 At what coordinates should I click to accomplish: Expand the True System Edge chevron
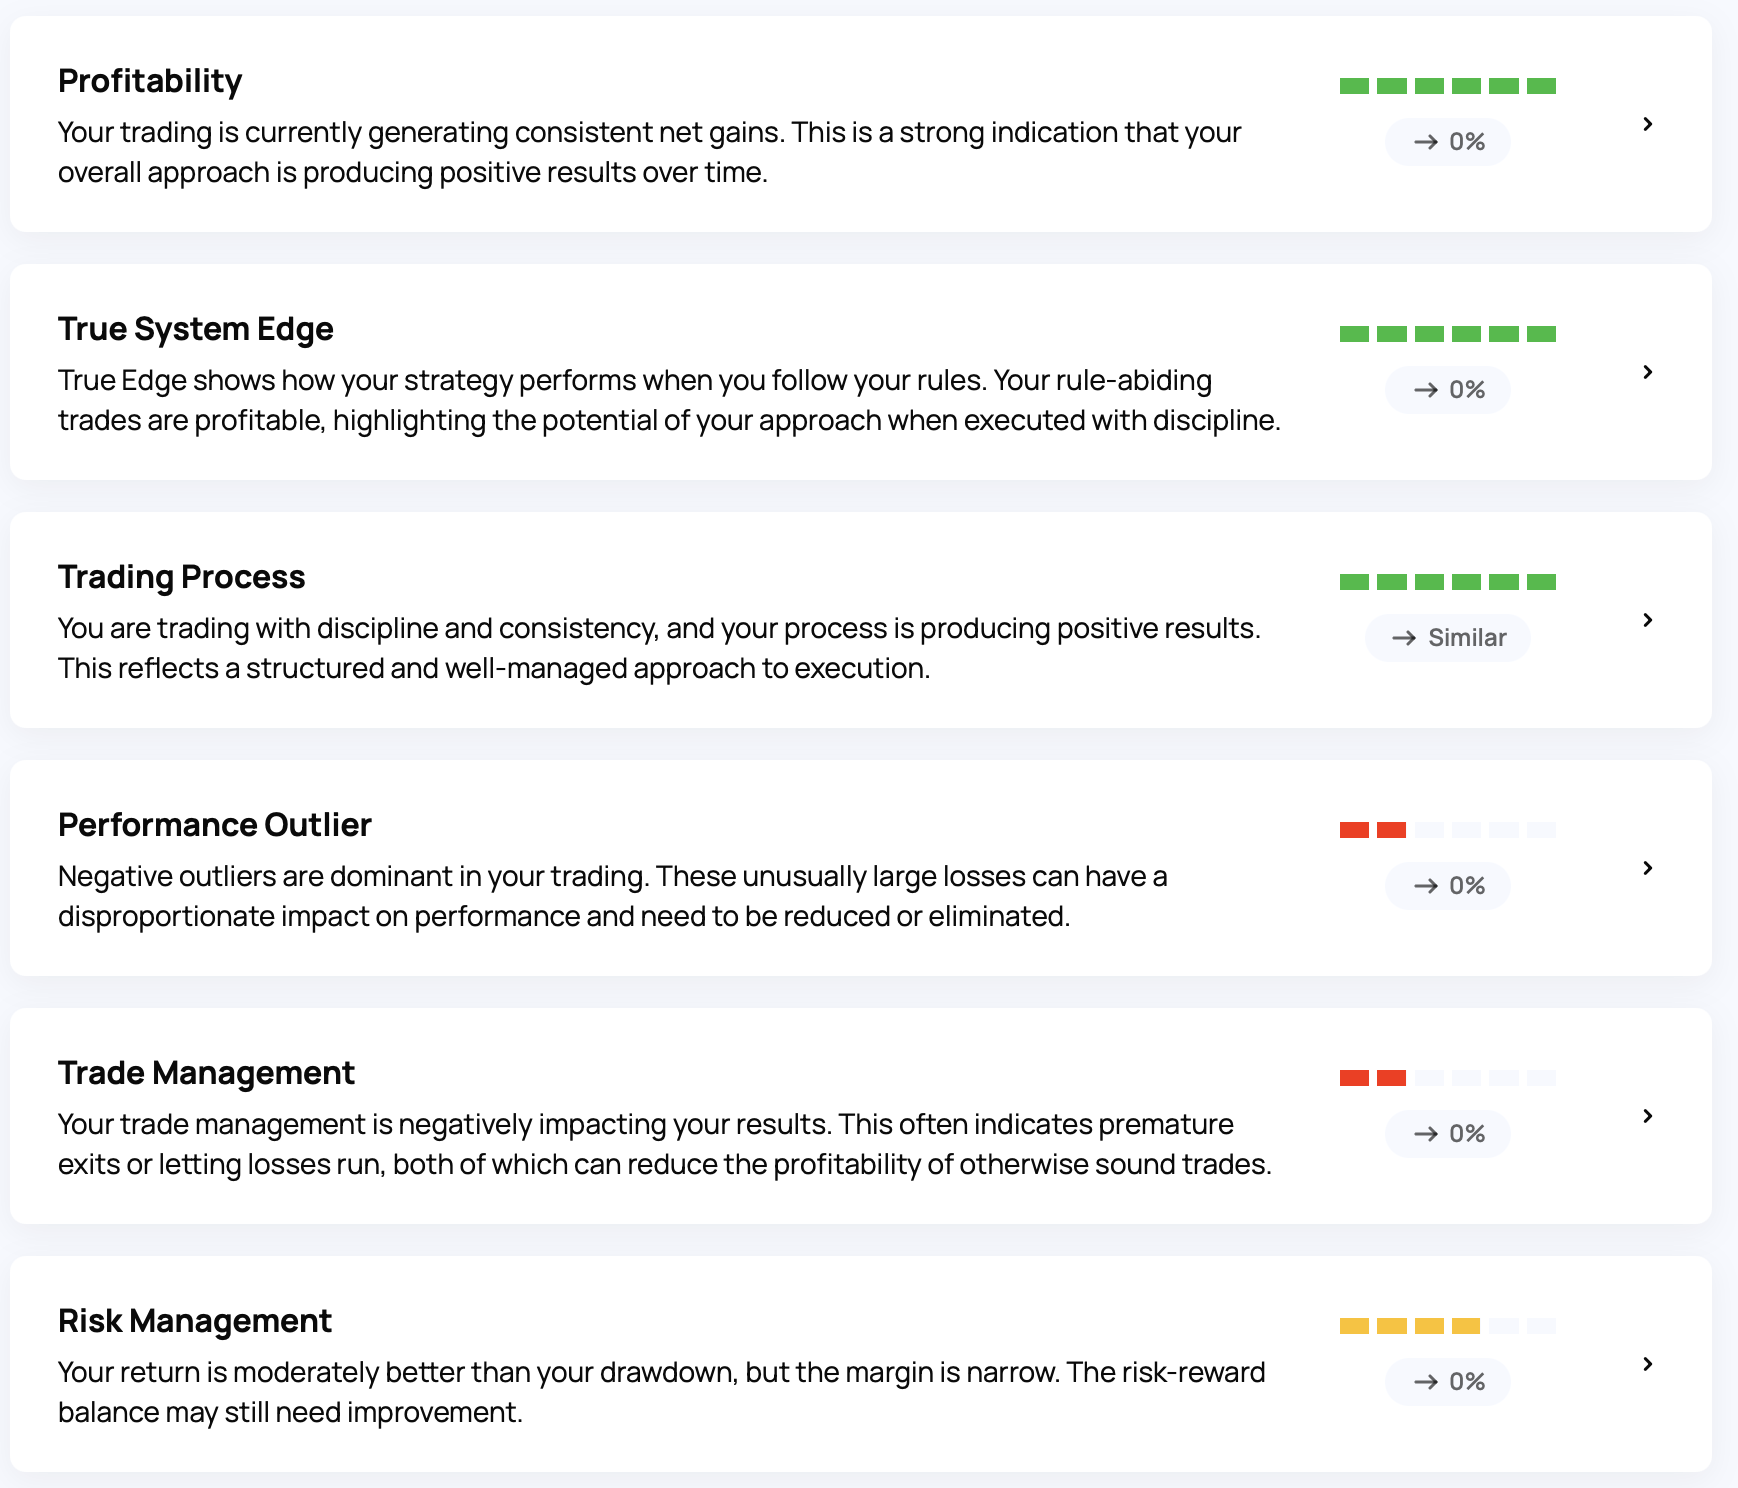1647,372
